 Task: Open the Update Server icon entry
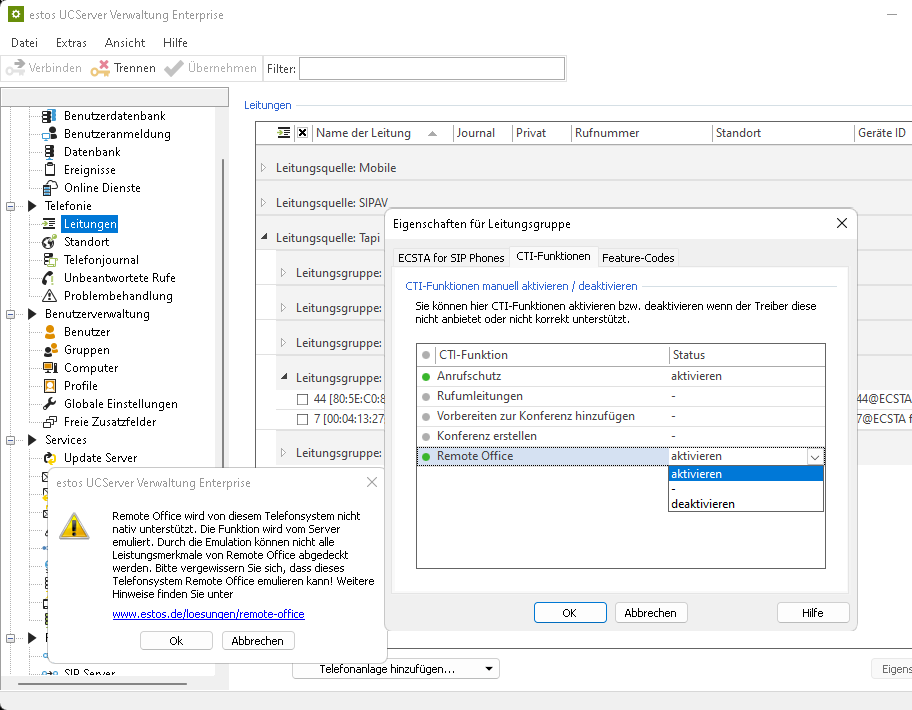[49, 458]
